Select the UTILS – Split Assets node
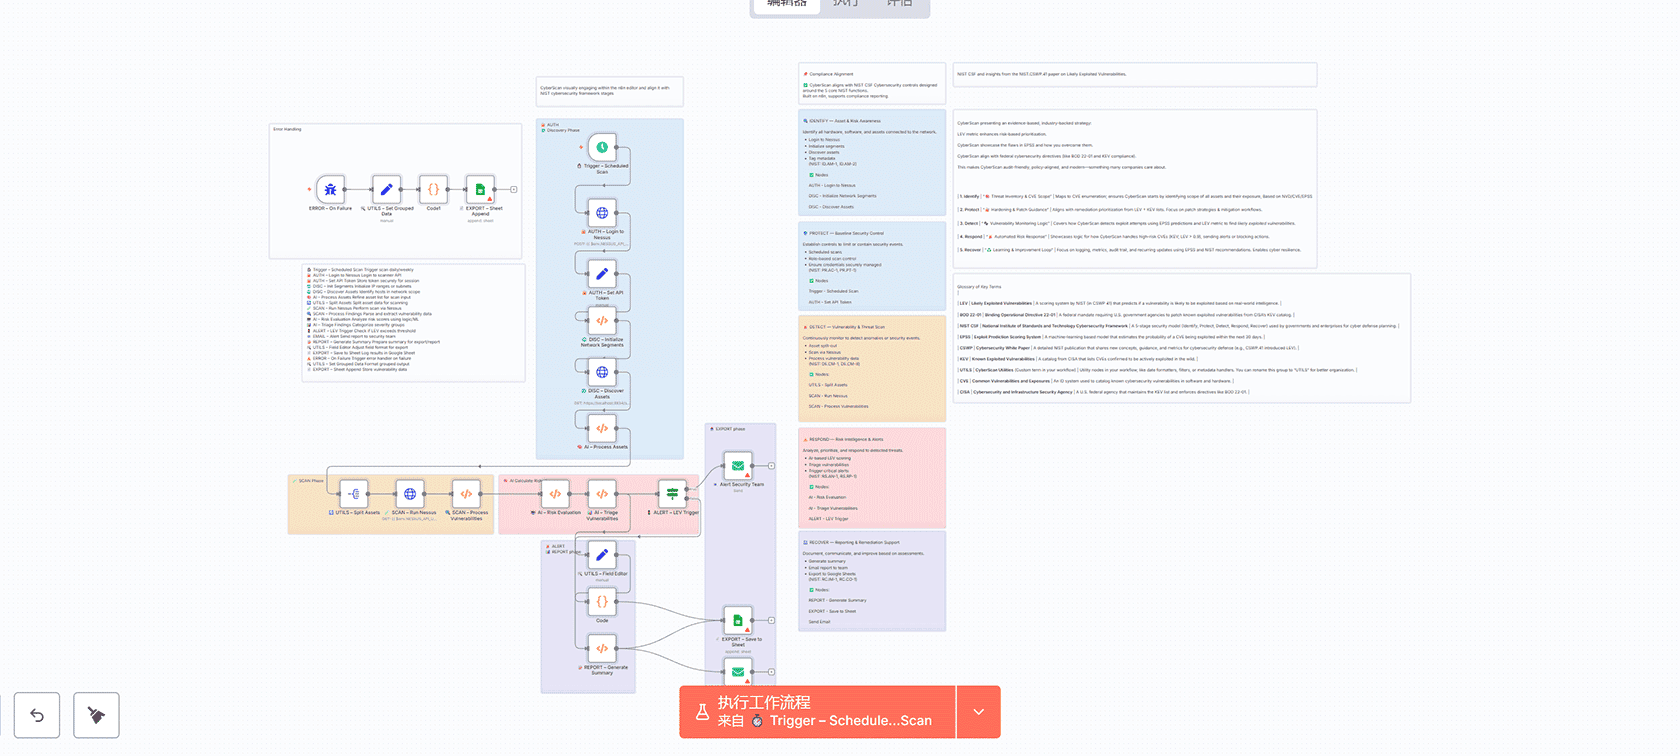 [354, 494]
